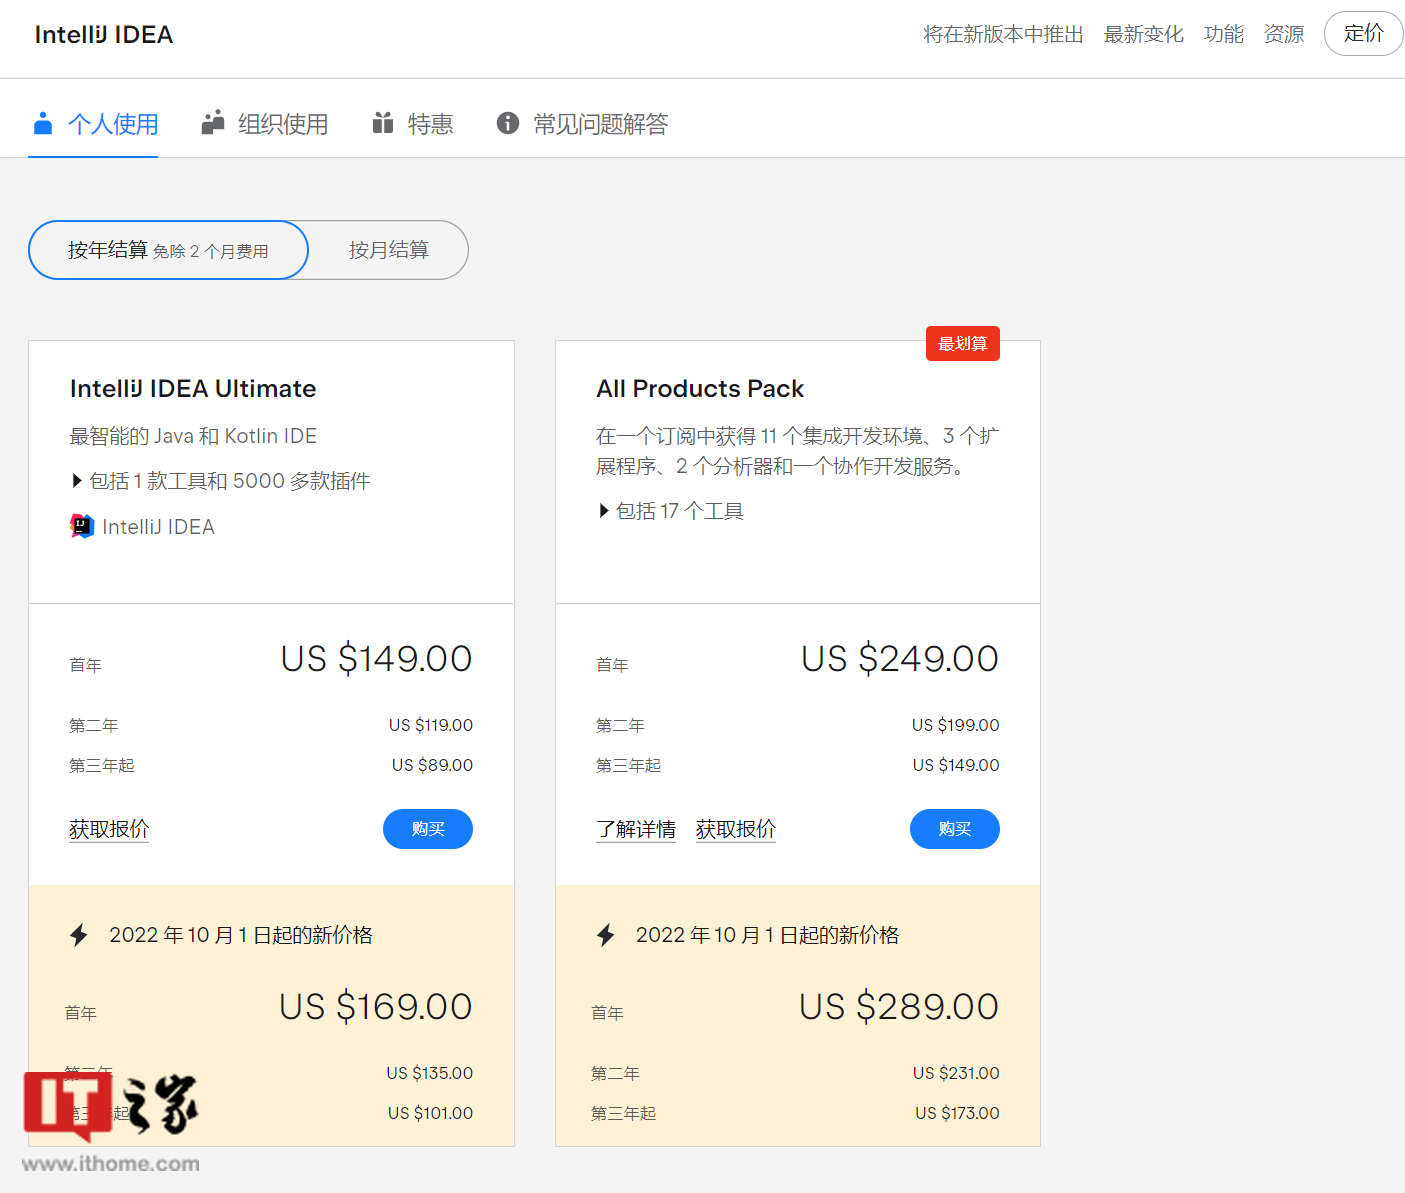Switch to 按月结算 billing
Viewport: 1405px width, 1193px height.
click(x=388, y=250)
